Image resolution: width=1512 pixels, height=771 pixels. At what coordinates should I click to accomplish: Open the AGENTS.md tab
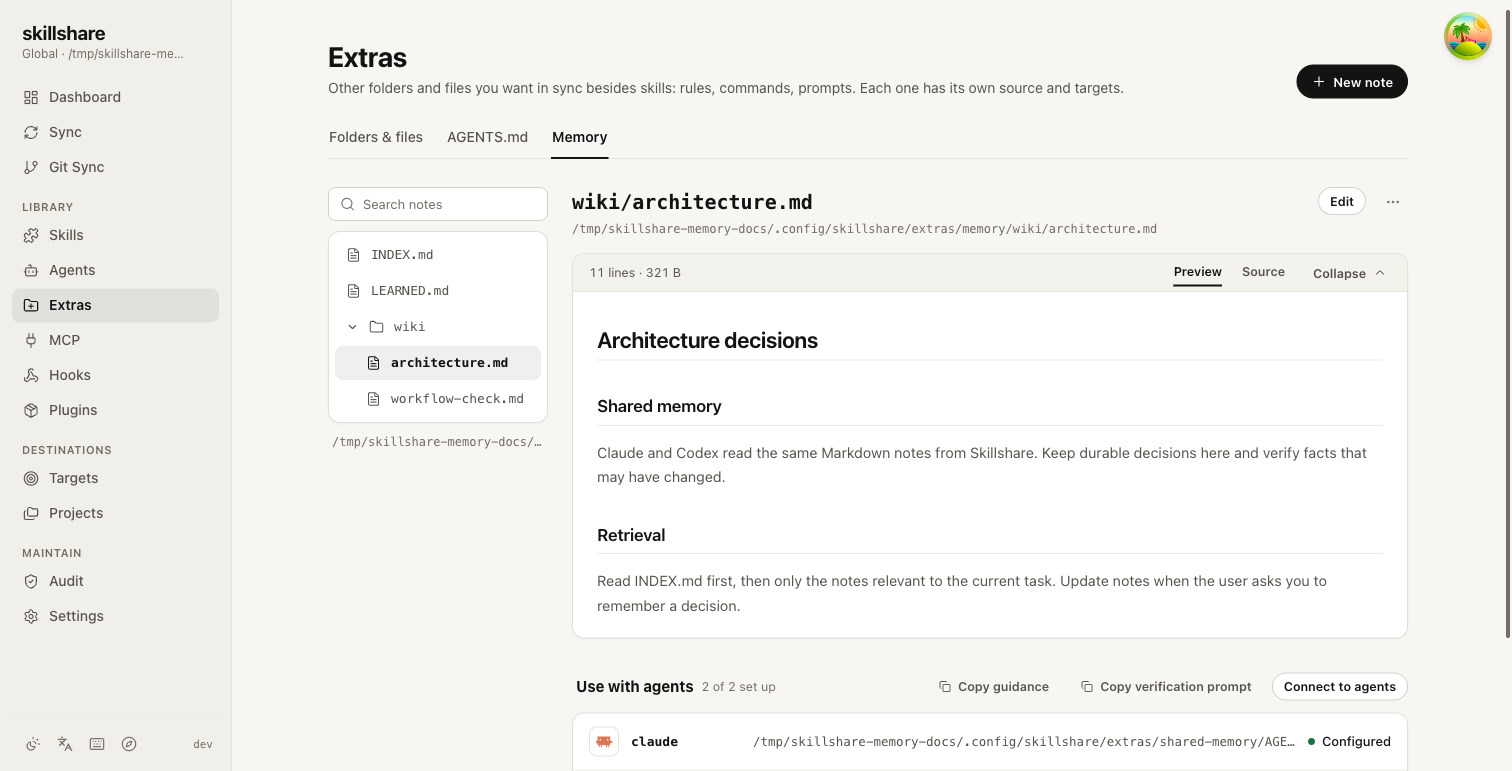point(487,137)
